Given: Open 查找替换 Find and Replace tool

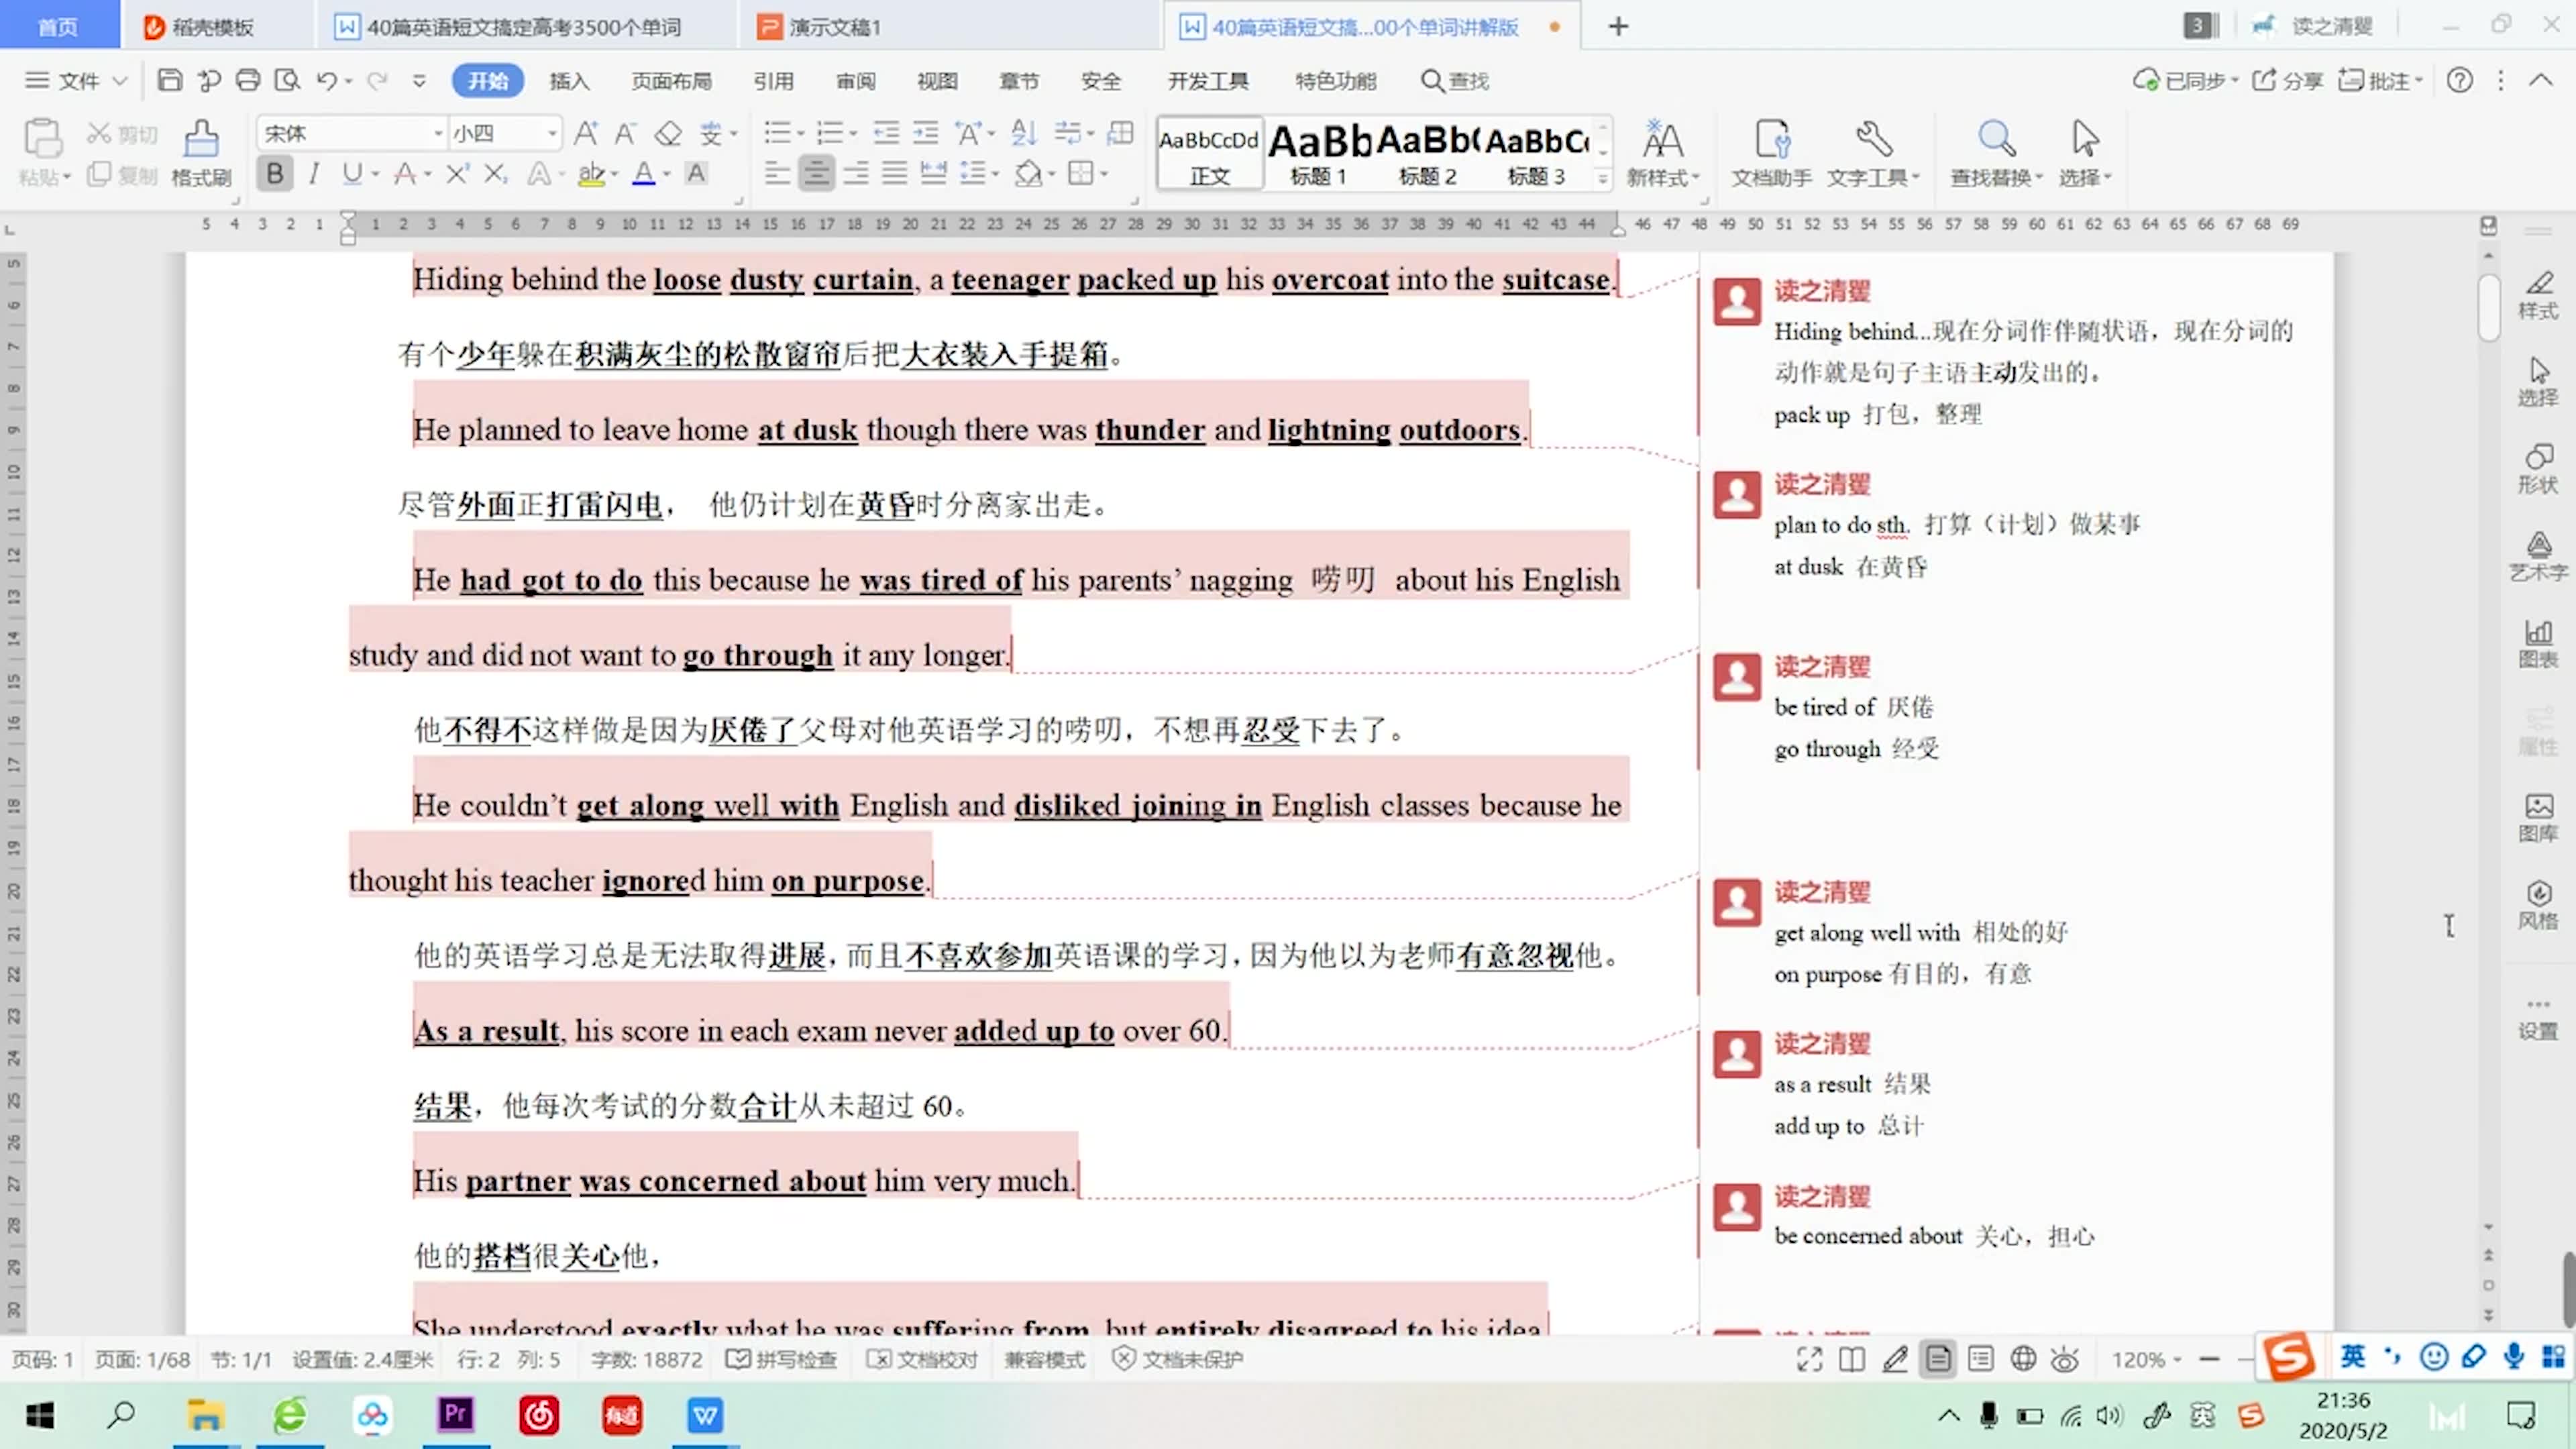Looking at the screenshot, I should (1996, 152).
